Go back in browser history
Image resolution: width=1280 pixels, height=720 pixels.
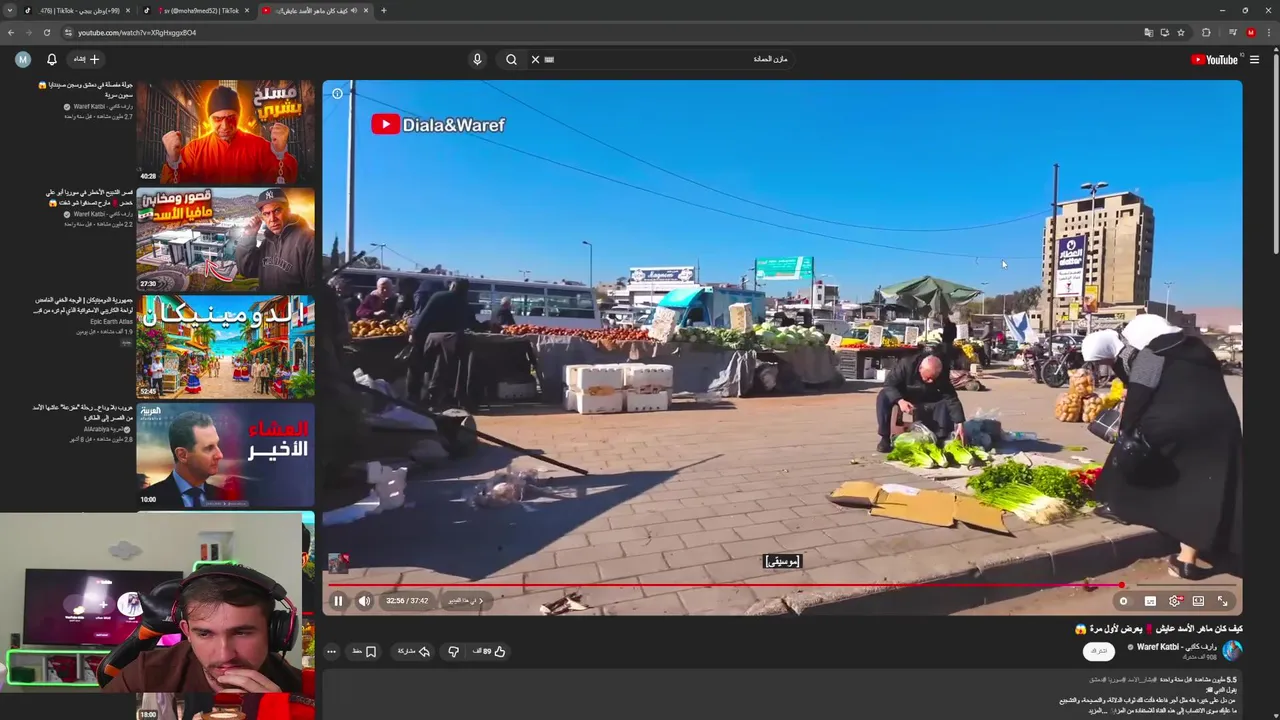click(x=11, y=32)
